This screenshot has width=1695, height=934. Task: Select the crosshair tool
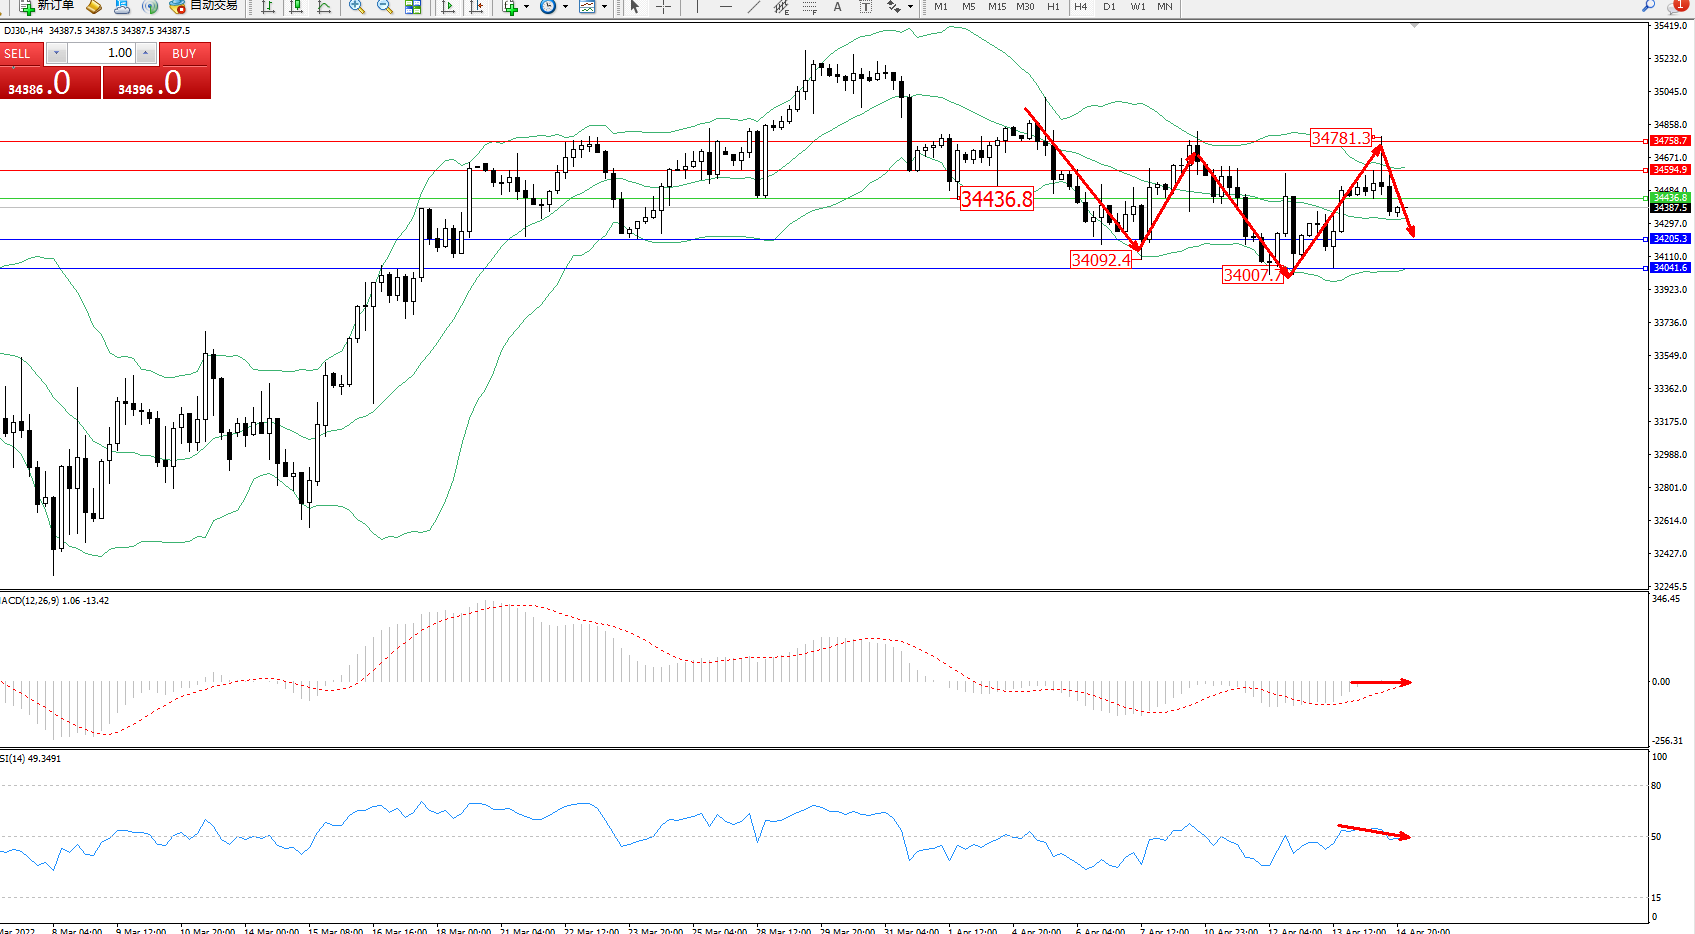(663, 7)
